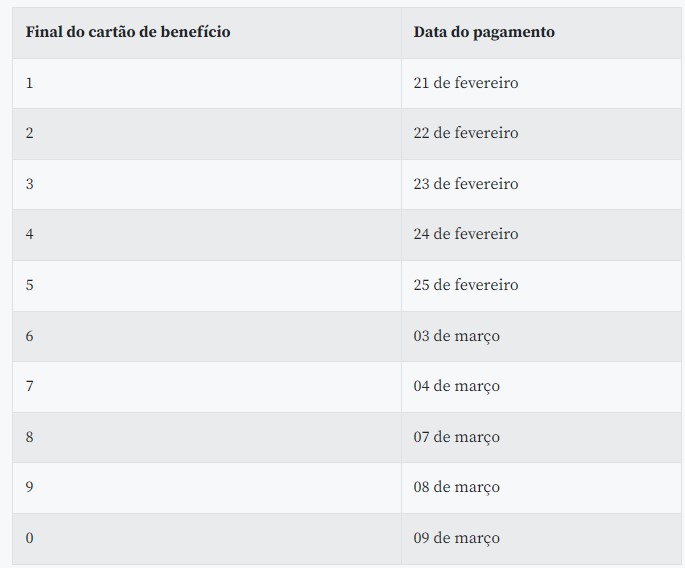Screen dimensions: 685x568
Task: Select the card ending 7 cell
Action: tap(30, 386)
